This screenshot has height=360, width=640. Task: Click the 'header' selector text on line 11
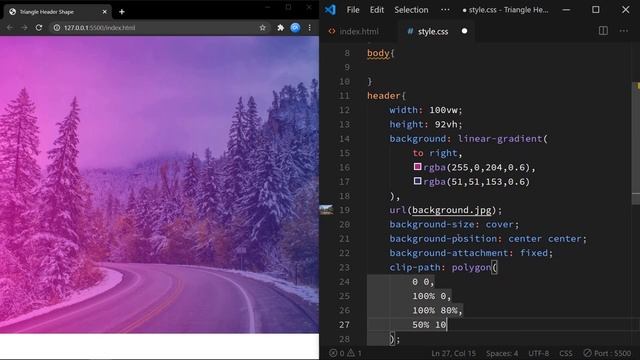pos(384,96)
